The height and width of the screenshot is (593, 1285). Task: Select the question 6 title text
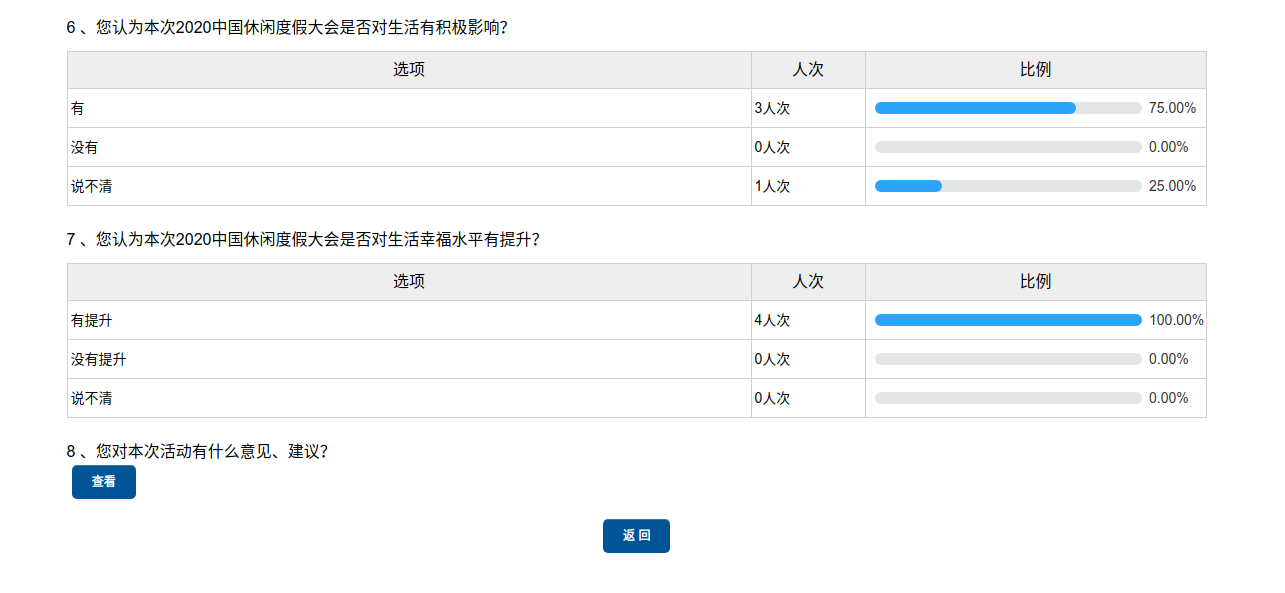(287, 28)
